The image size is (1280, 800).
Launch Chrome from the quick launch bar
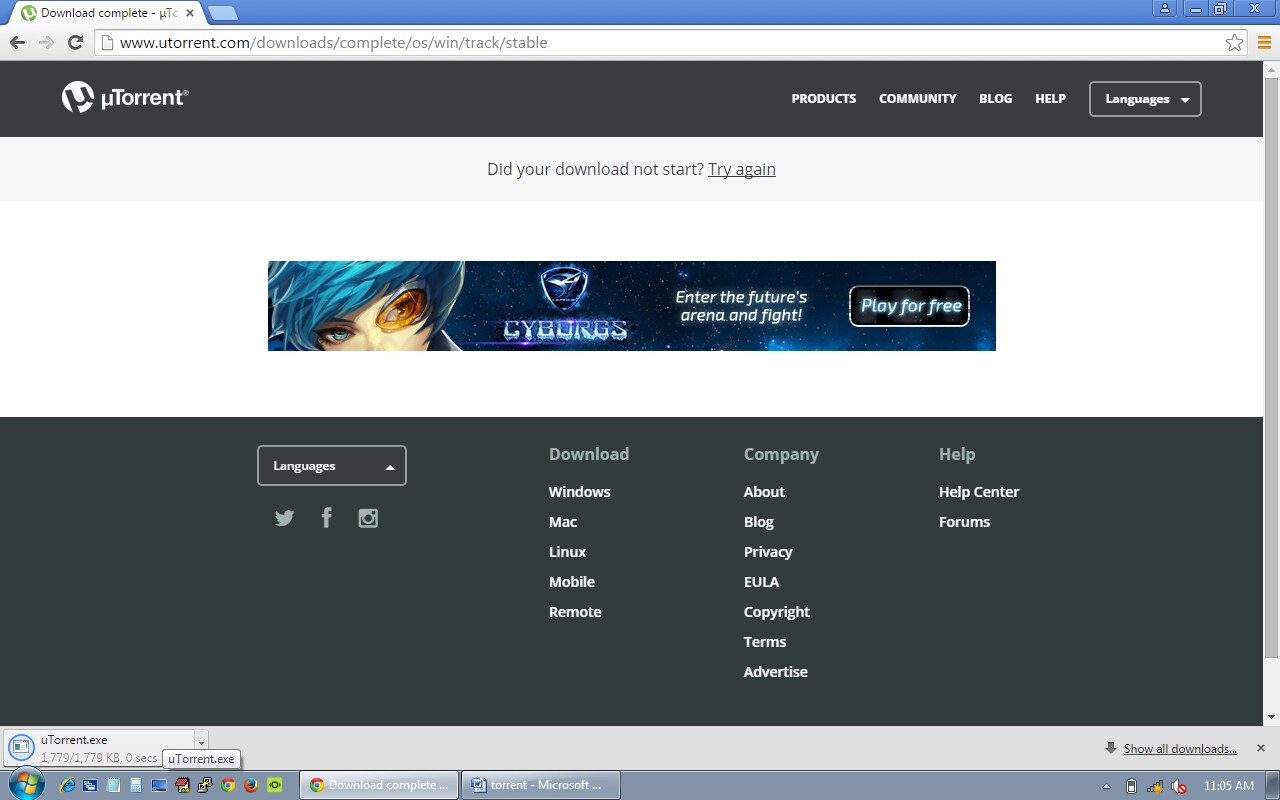point(228,785)
